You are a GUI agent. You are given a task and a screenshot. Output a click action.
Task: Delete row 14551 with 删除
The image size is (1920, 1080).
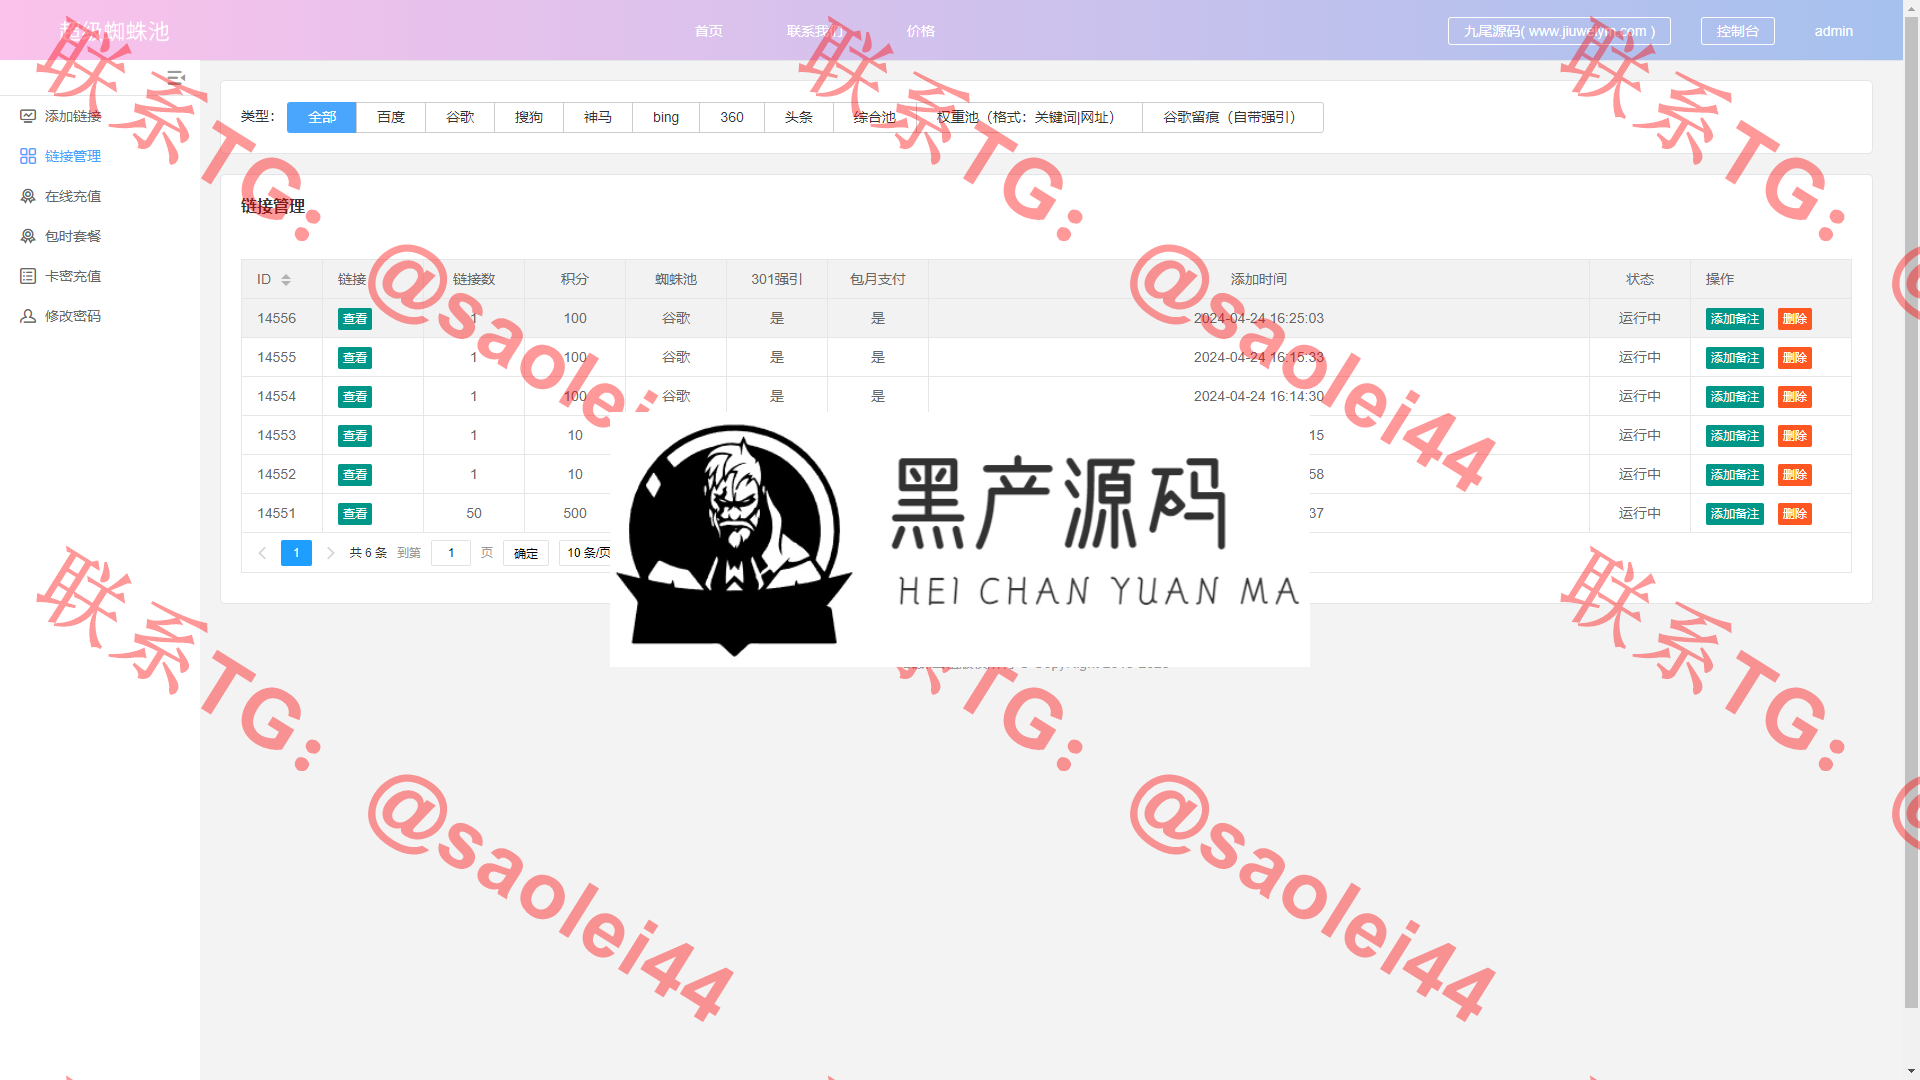pos(1795,514)
